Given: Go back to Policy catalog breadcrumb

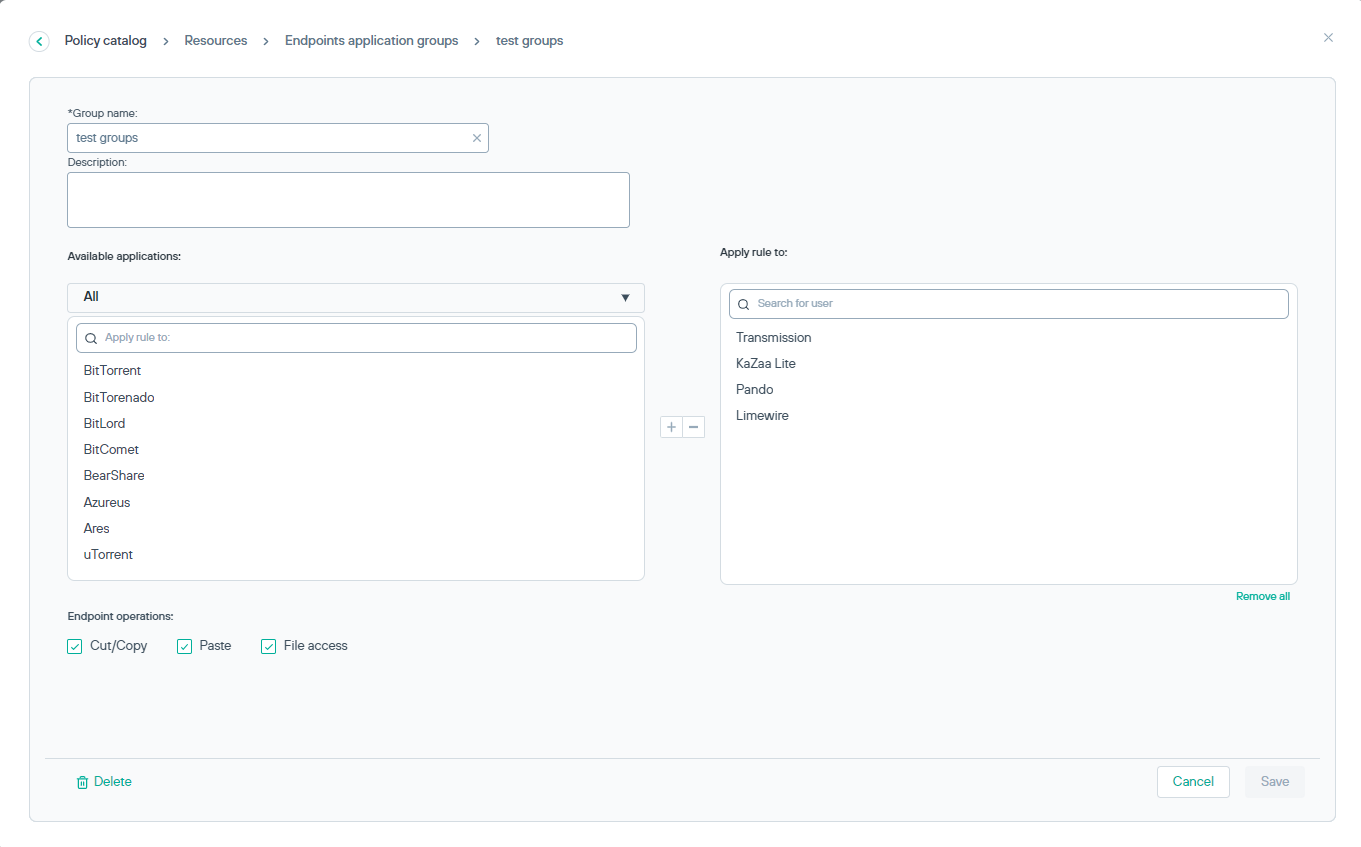Looking at the screenshot, I should point(105,40).
